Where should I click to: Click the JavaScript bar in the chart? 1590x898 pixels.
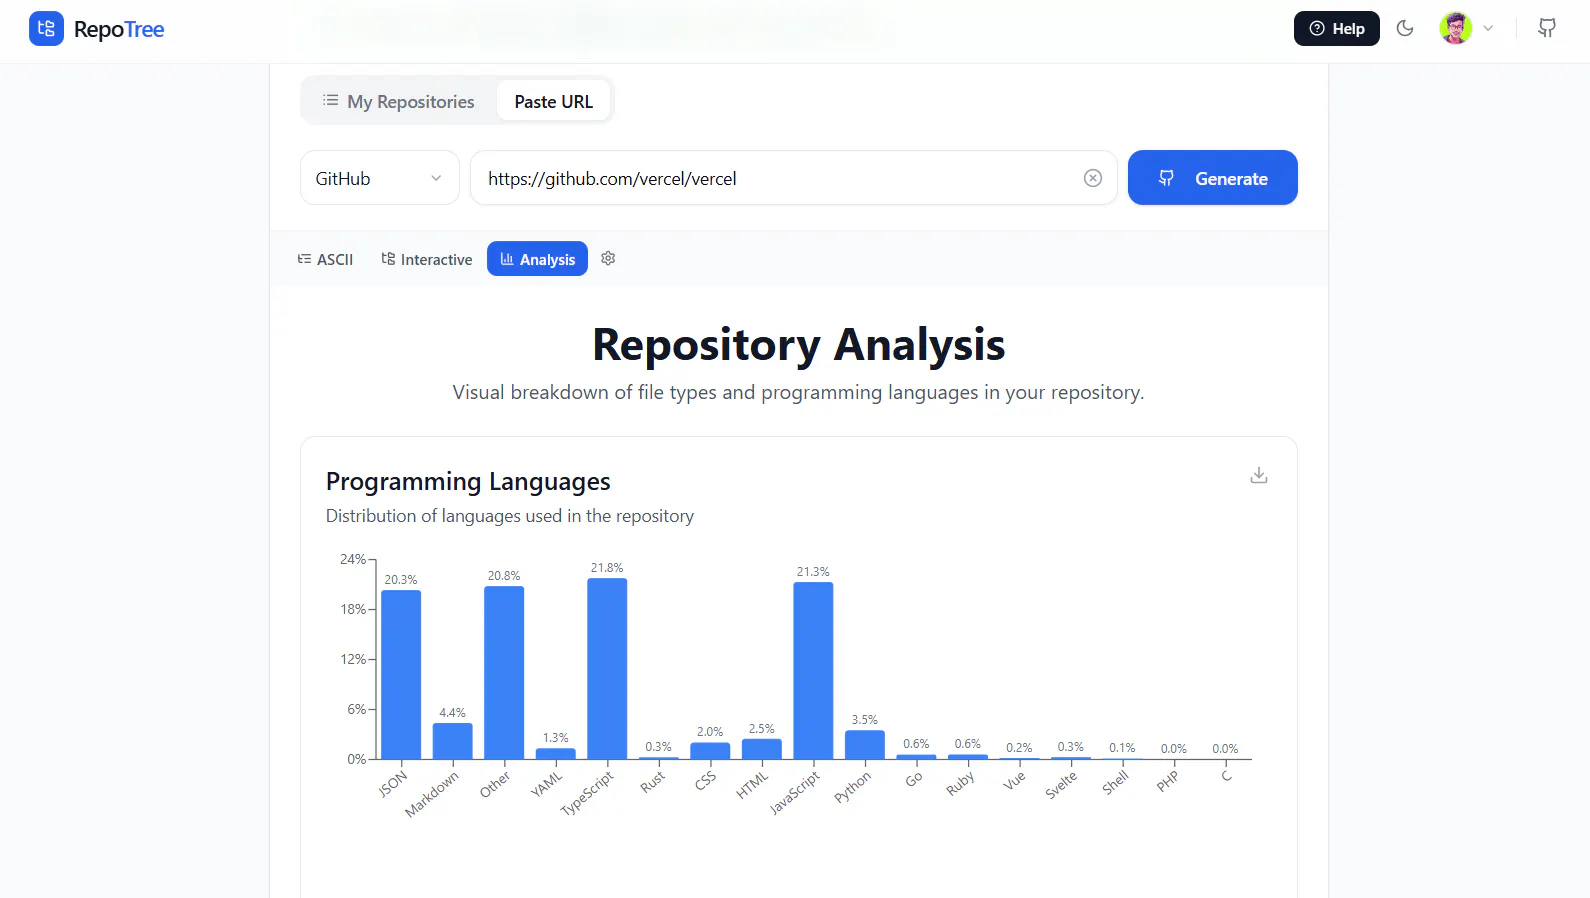813,671
